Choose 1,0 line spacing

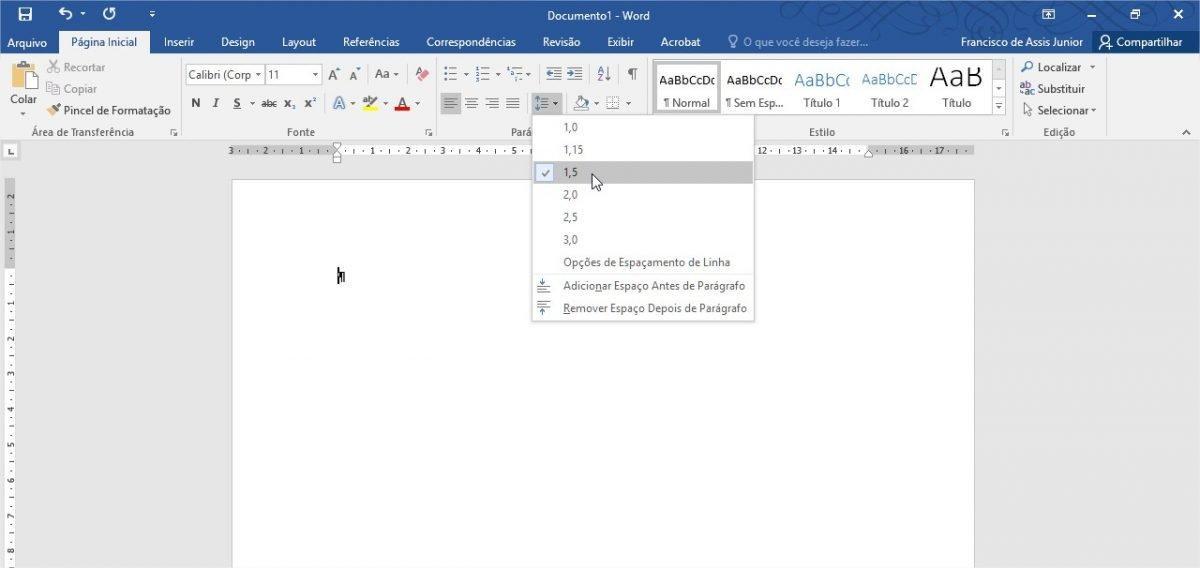[642, 127]
